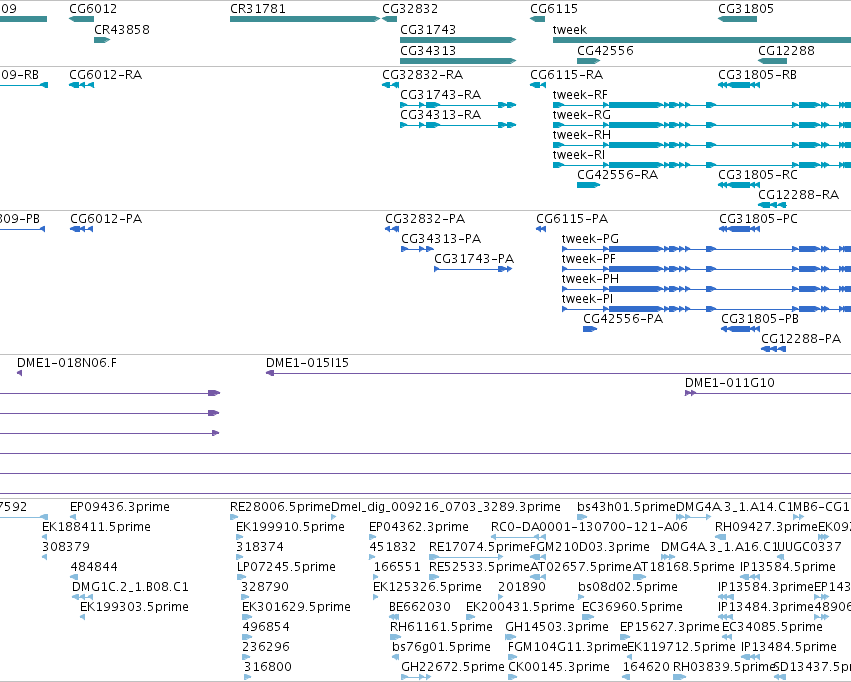
Task: Click the RE17074.5prime EST label
Action: [x=479, y=547]
